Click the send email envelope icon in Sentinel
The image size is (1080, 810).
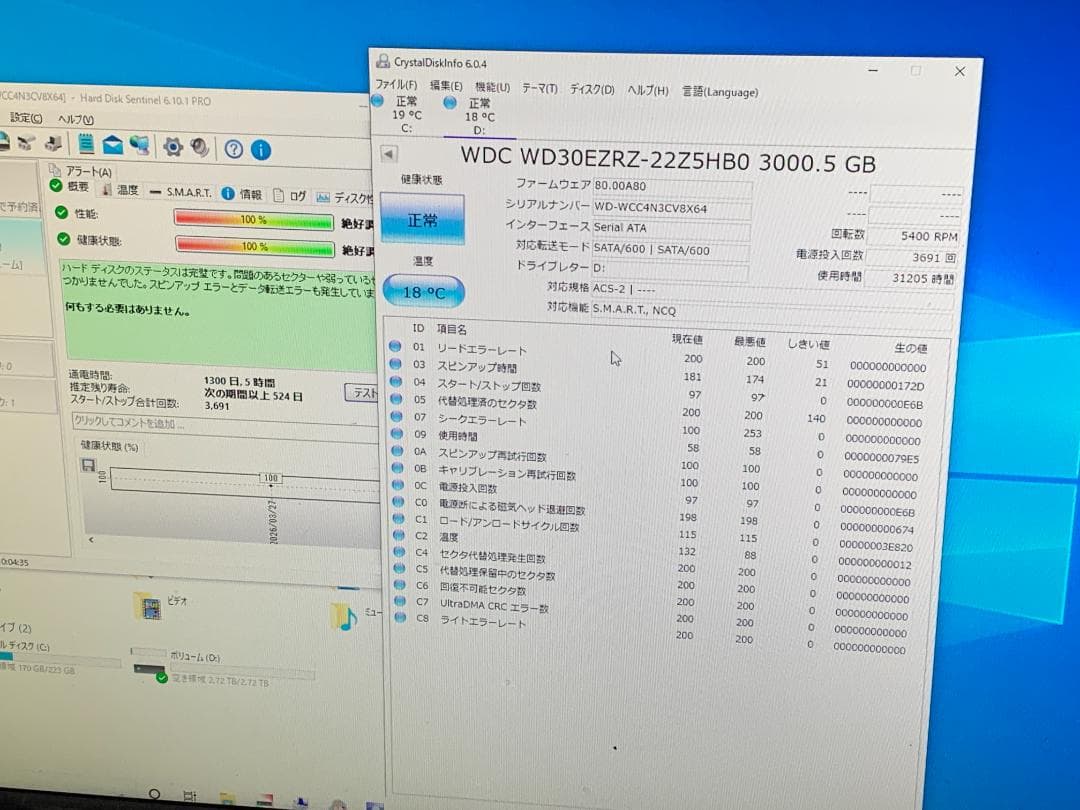pos(113,145)
